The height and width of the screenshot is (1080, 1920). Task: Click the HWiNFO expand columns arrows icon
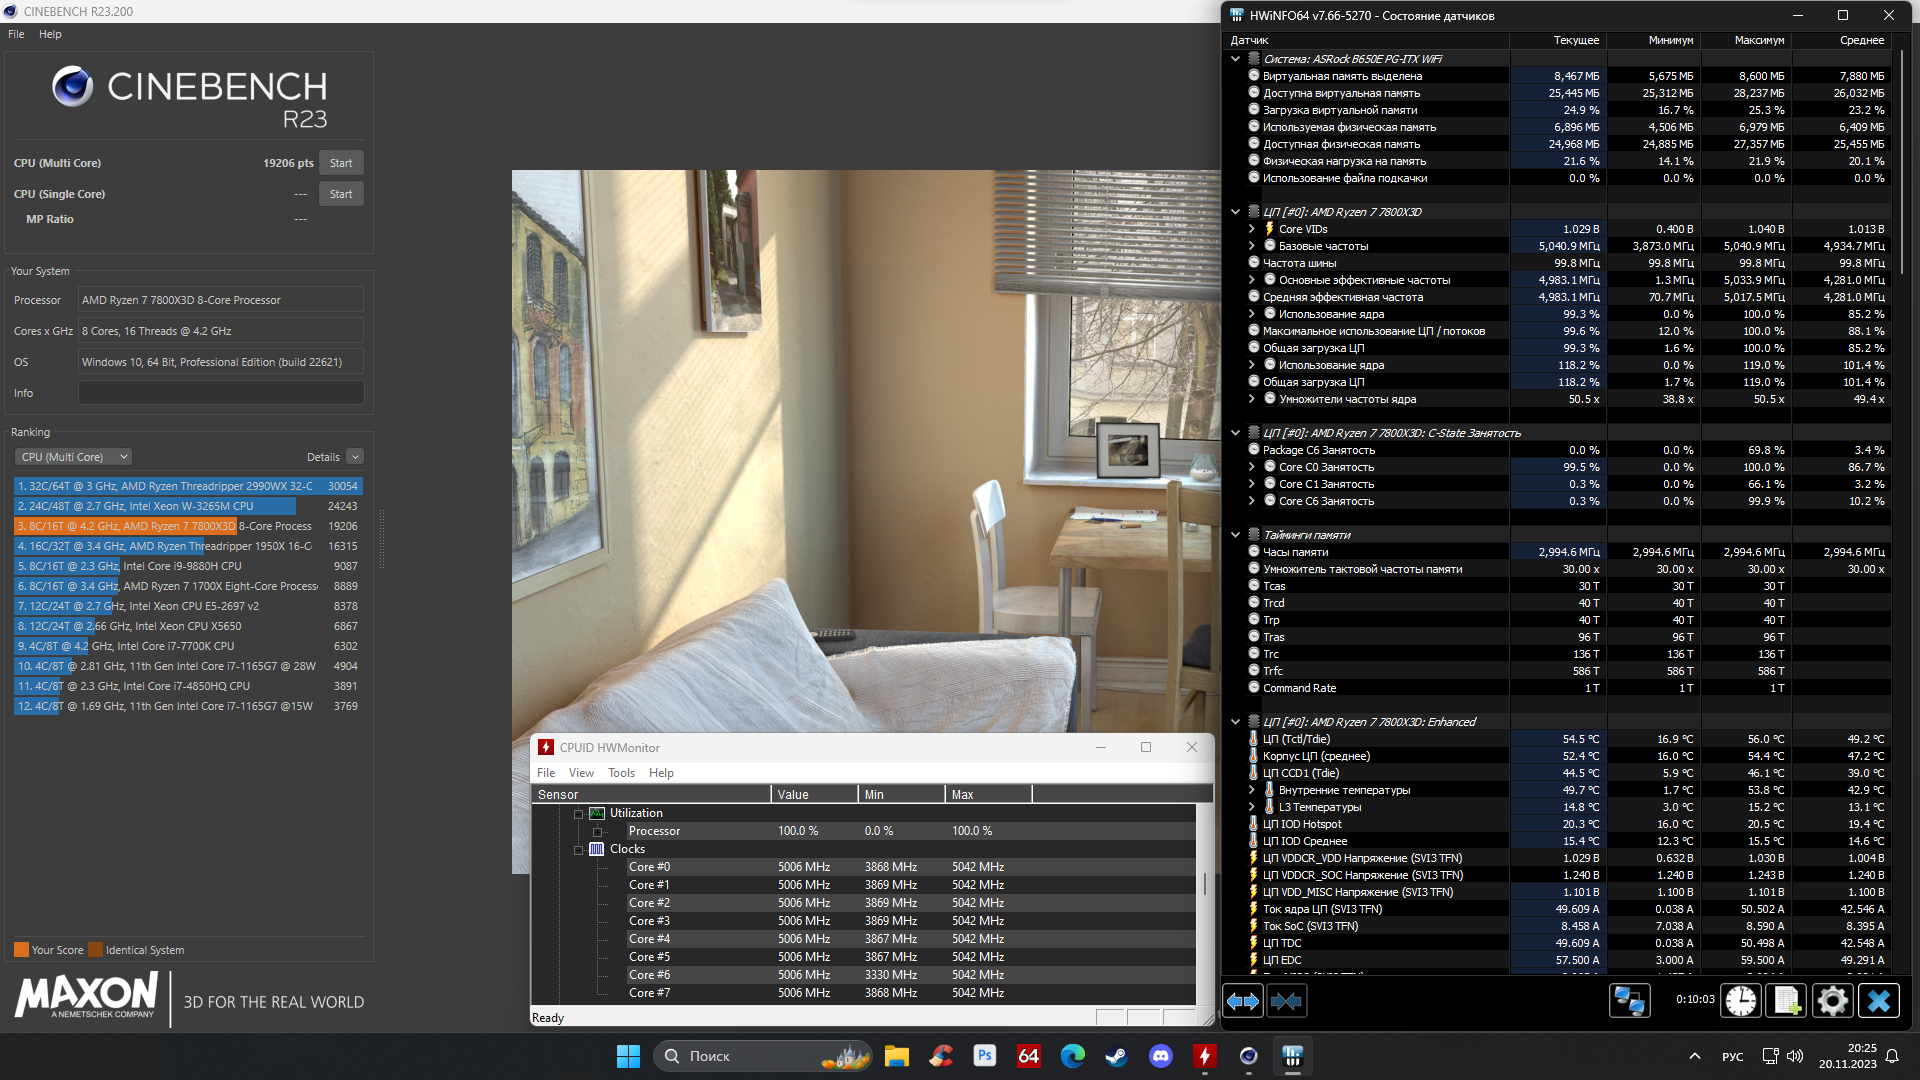point(1243,1001)
